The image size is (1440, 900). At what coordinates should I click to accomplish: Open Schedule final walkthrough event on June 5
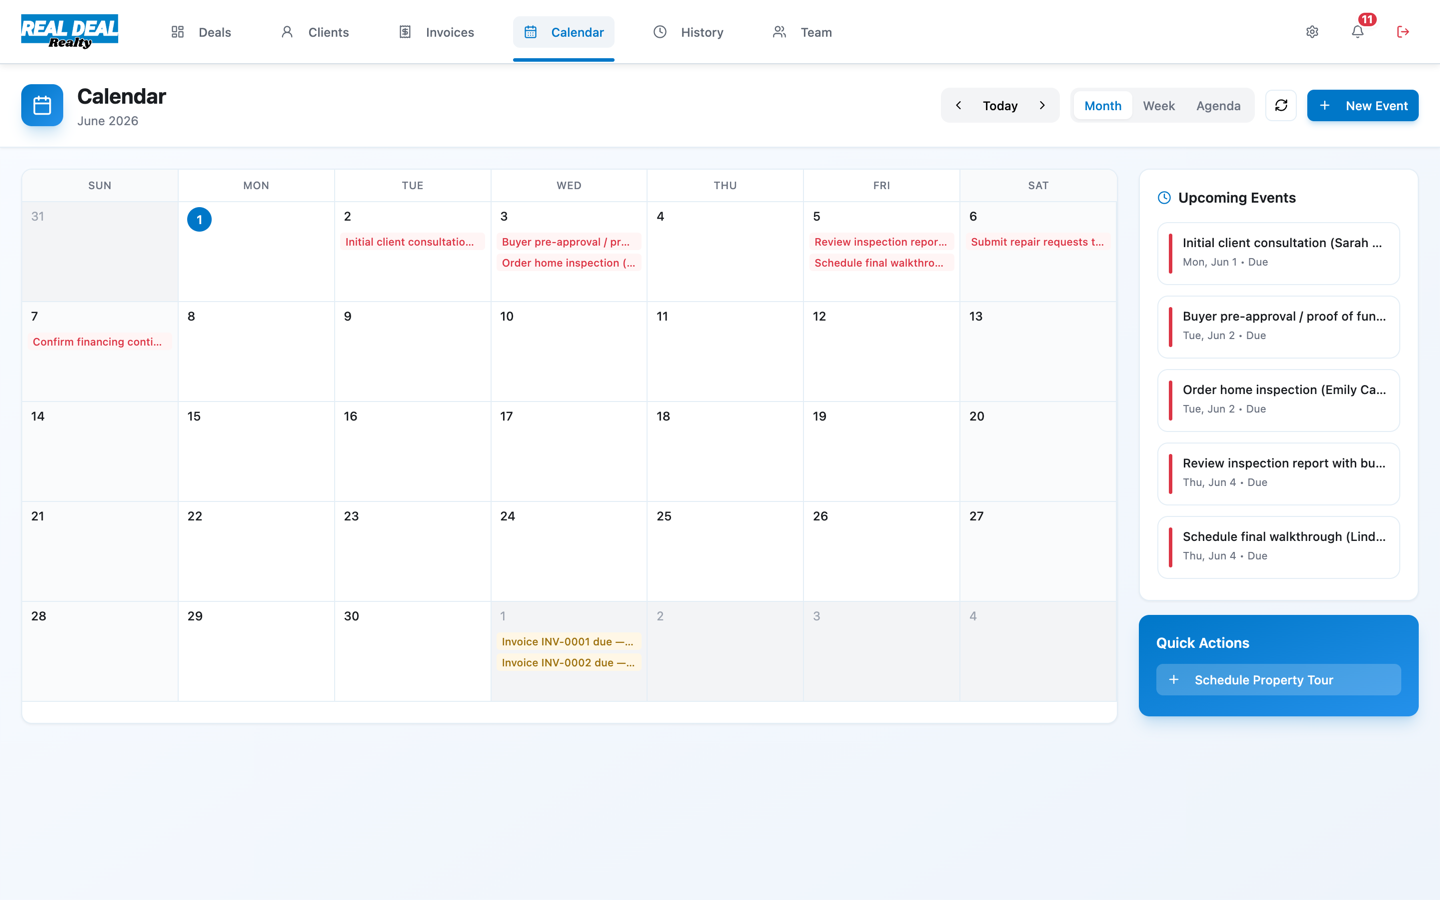click(x=881, y=263)
